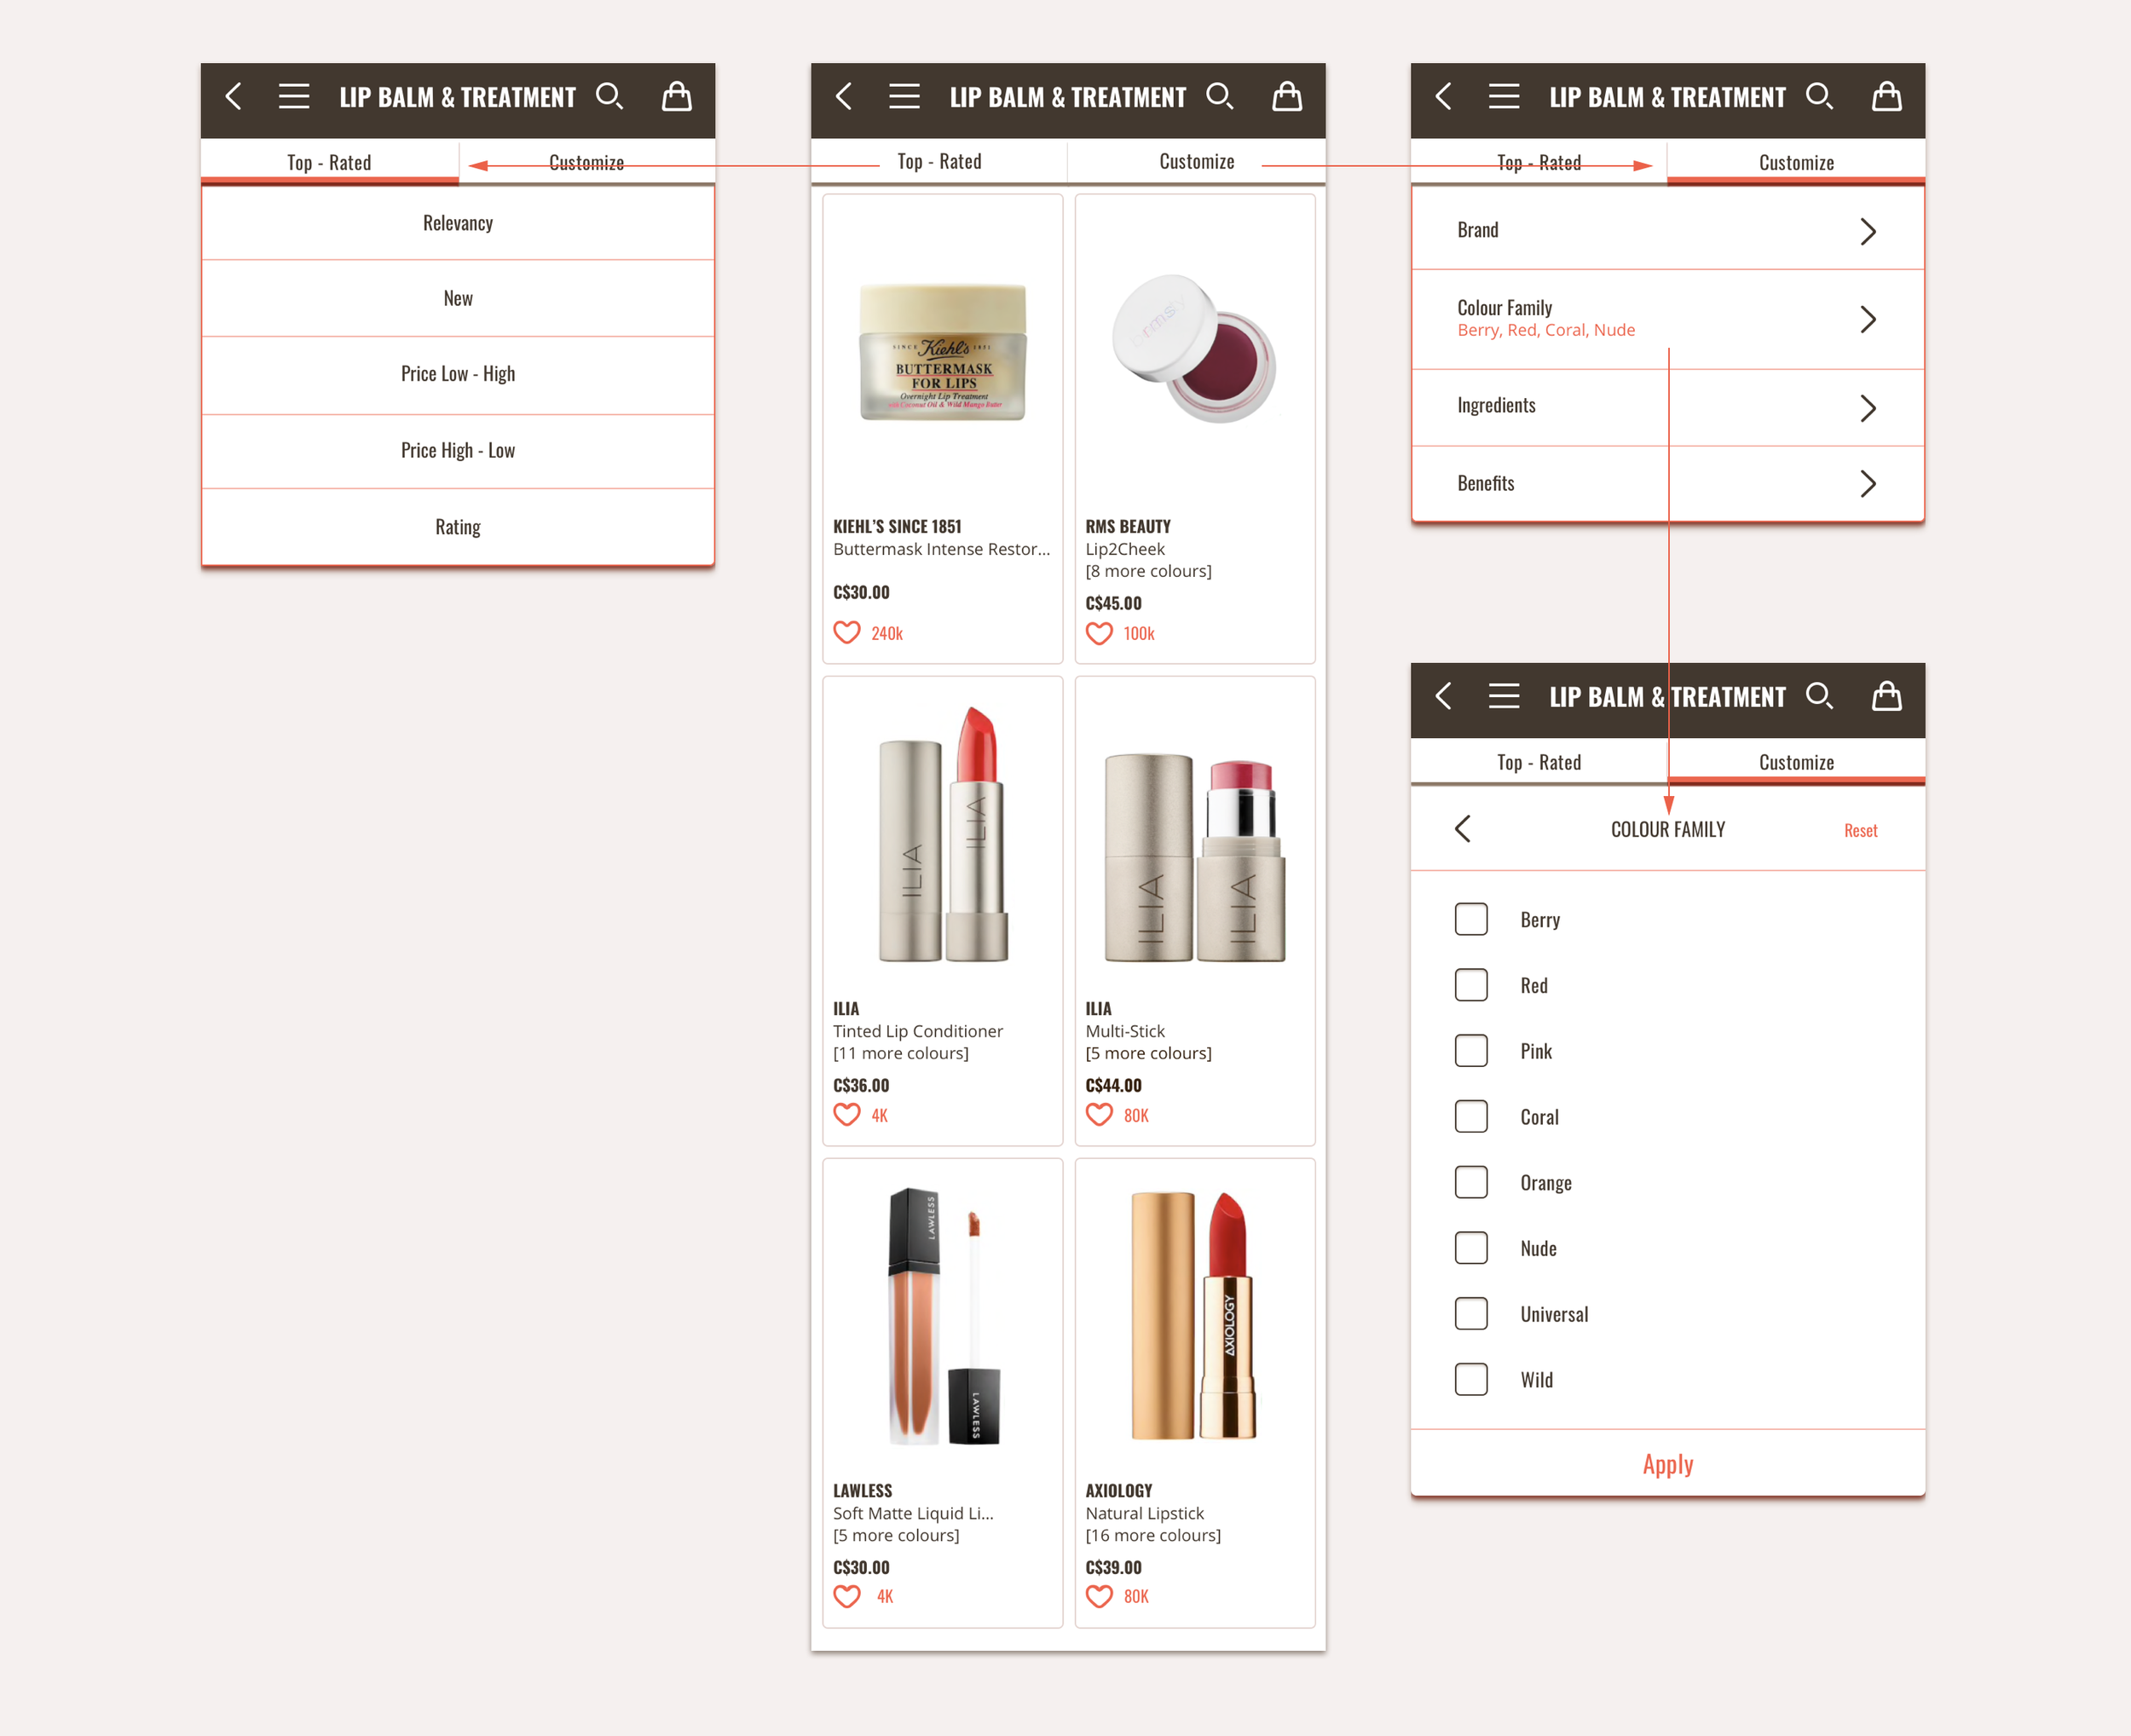Heart the Axiology Natural Lipstick
This screenshot has width=2131, height=1736.
(1099, 1596)
